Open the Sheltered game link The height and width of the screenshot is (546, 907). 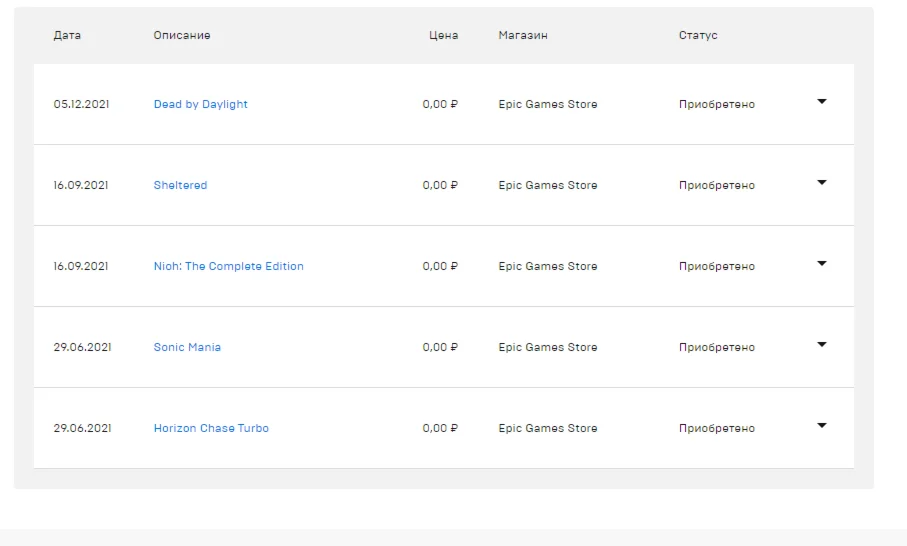(x=180, y=185)
